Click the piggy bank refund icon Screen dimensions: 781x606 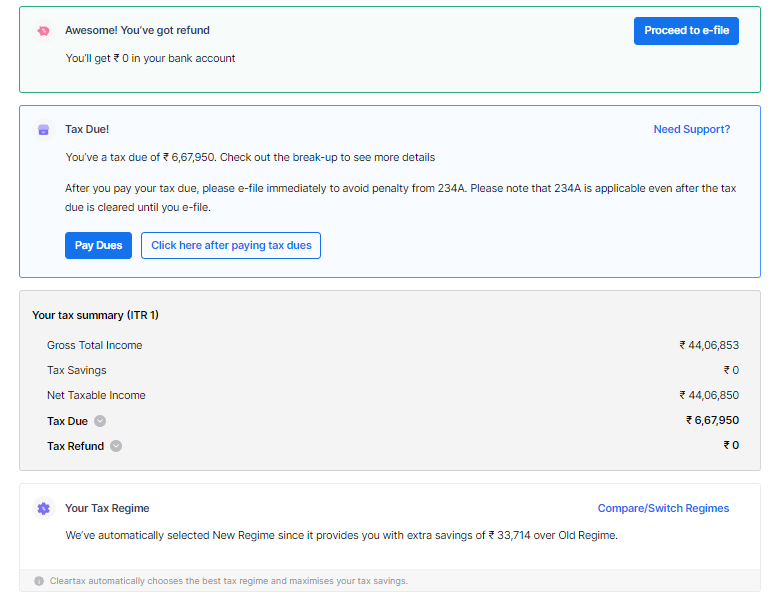(43, 31)
